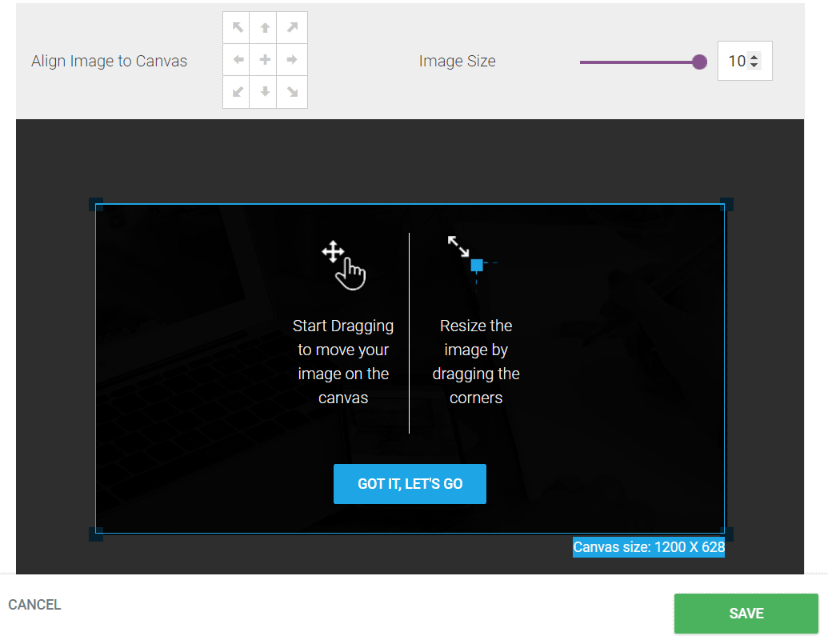This screenshot has height=643, width=828.
Task: Click the Image Size label
Action: (x=457, y=61)
